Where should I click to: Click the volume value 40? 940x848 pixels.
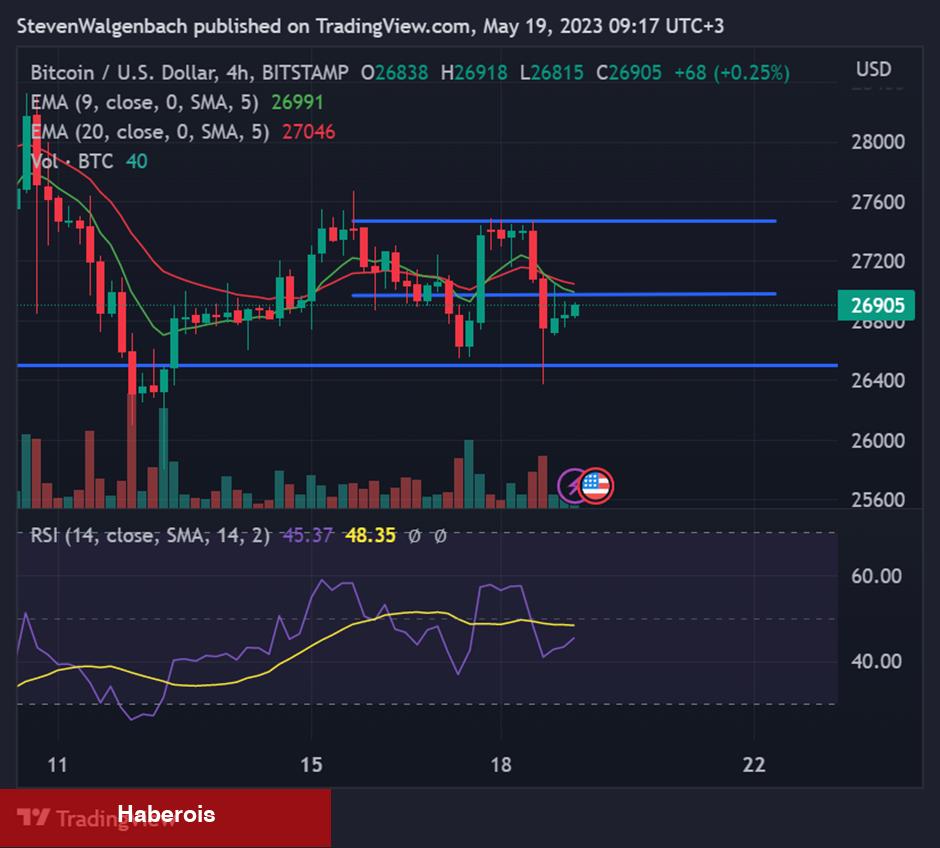pos(137,161)
